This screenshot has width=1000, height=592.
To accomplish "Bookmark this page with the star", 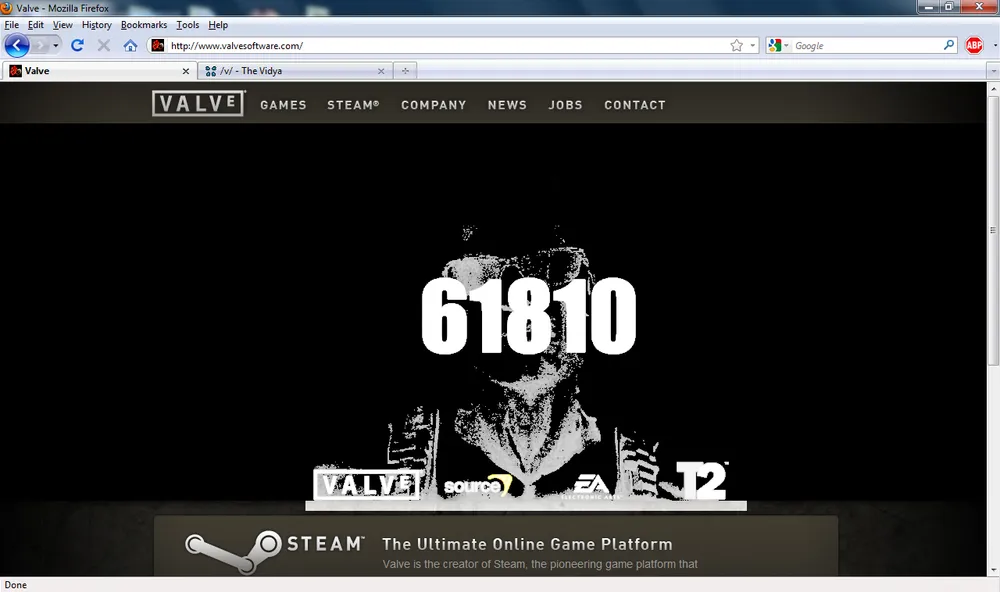I will [x=737, y=46].
